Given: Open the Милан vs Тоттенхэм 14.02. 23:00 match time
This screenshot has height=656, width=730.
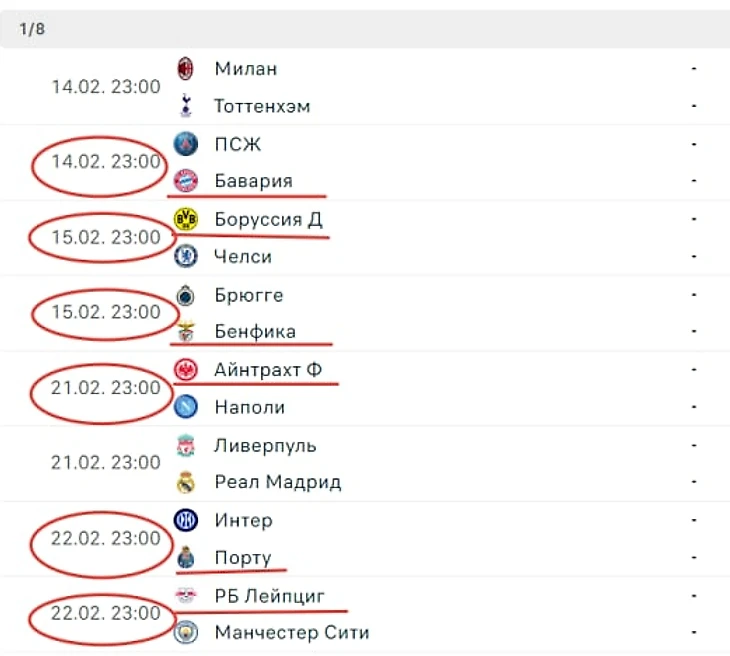Looking at the screenshot, I should click(x=106, y=87).
